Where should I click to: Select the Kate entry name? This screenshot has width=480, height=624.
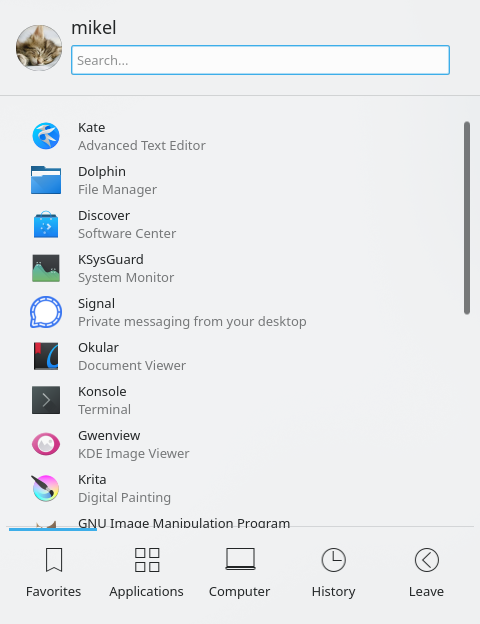tap(92, 127)
